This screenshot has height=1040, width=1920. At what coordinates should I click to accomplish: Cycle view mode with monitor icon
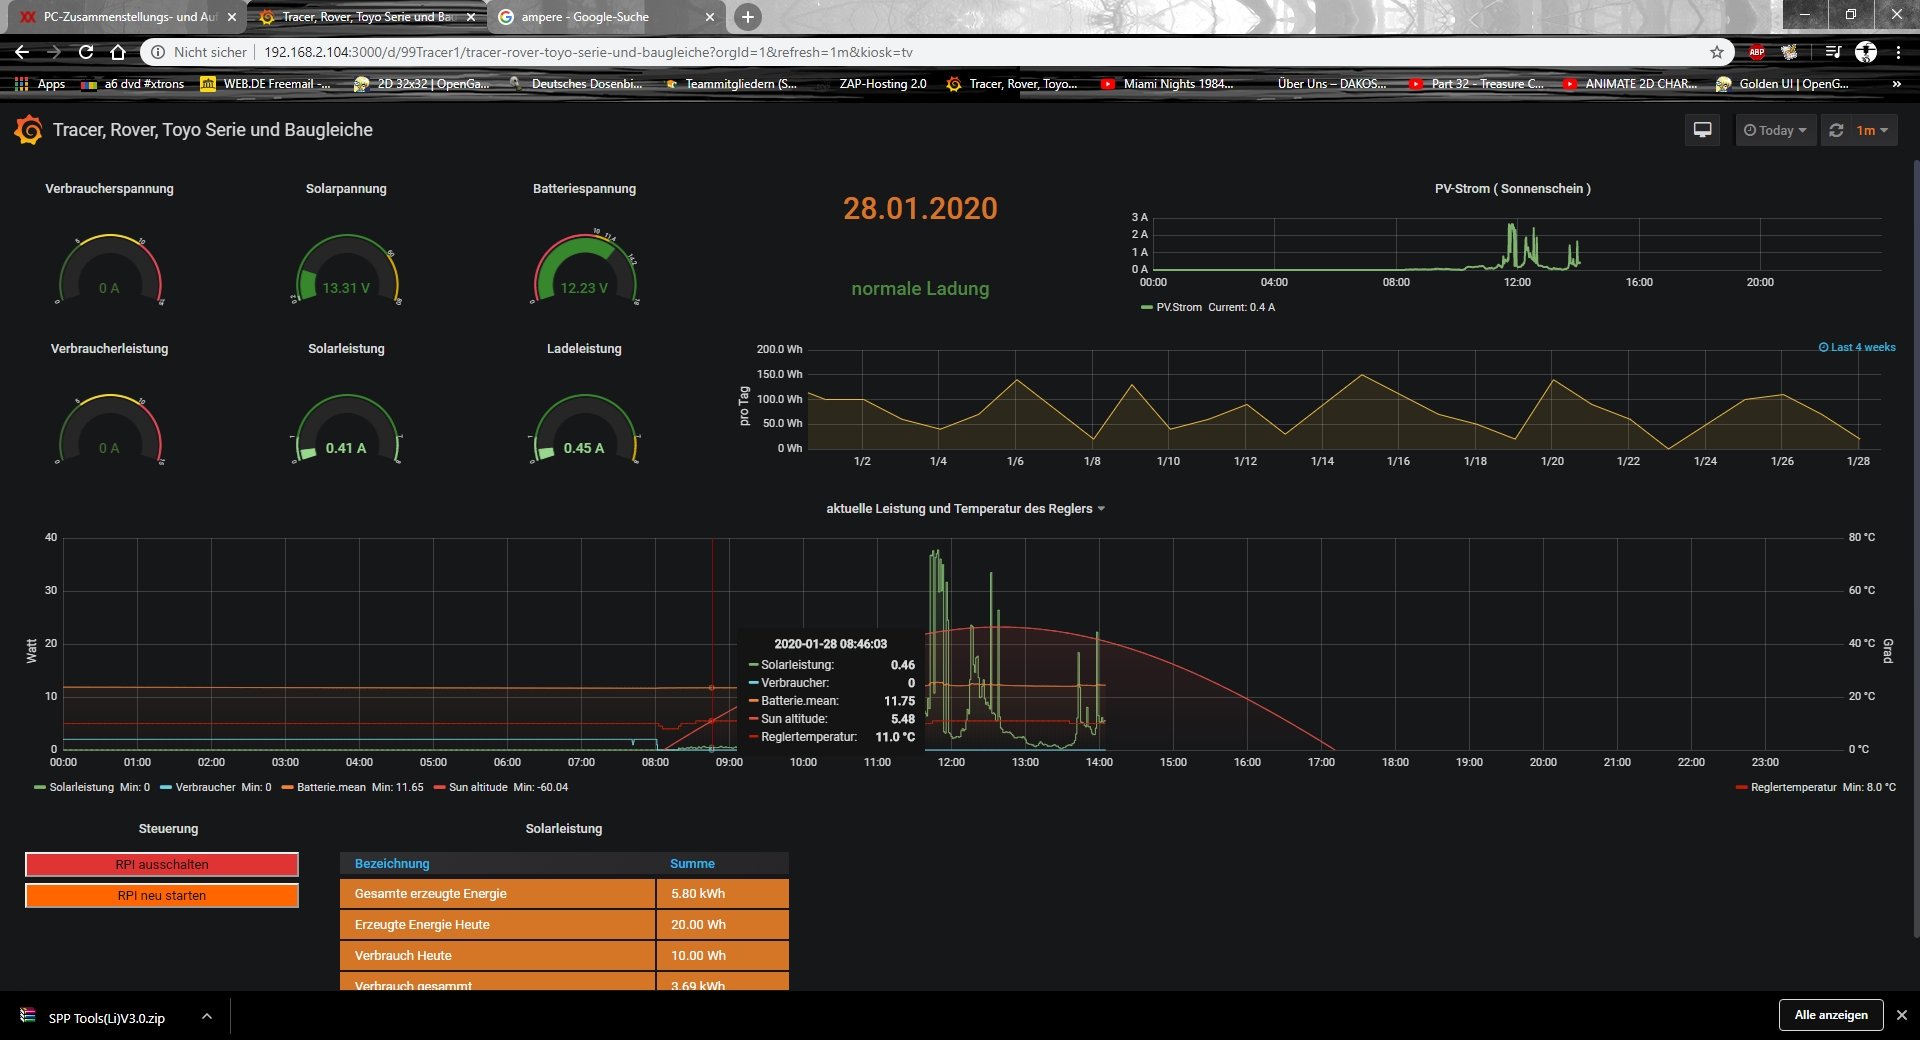(x=1702, y=130)
